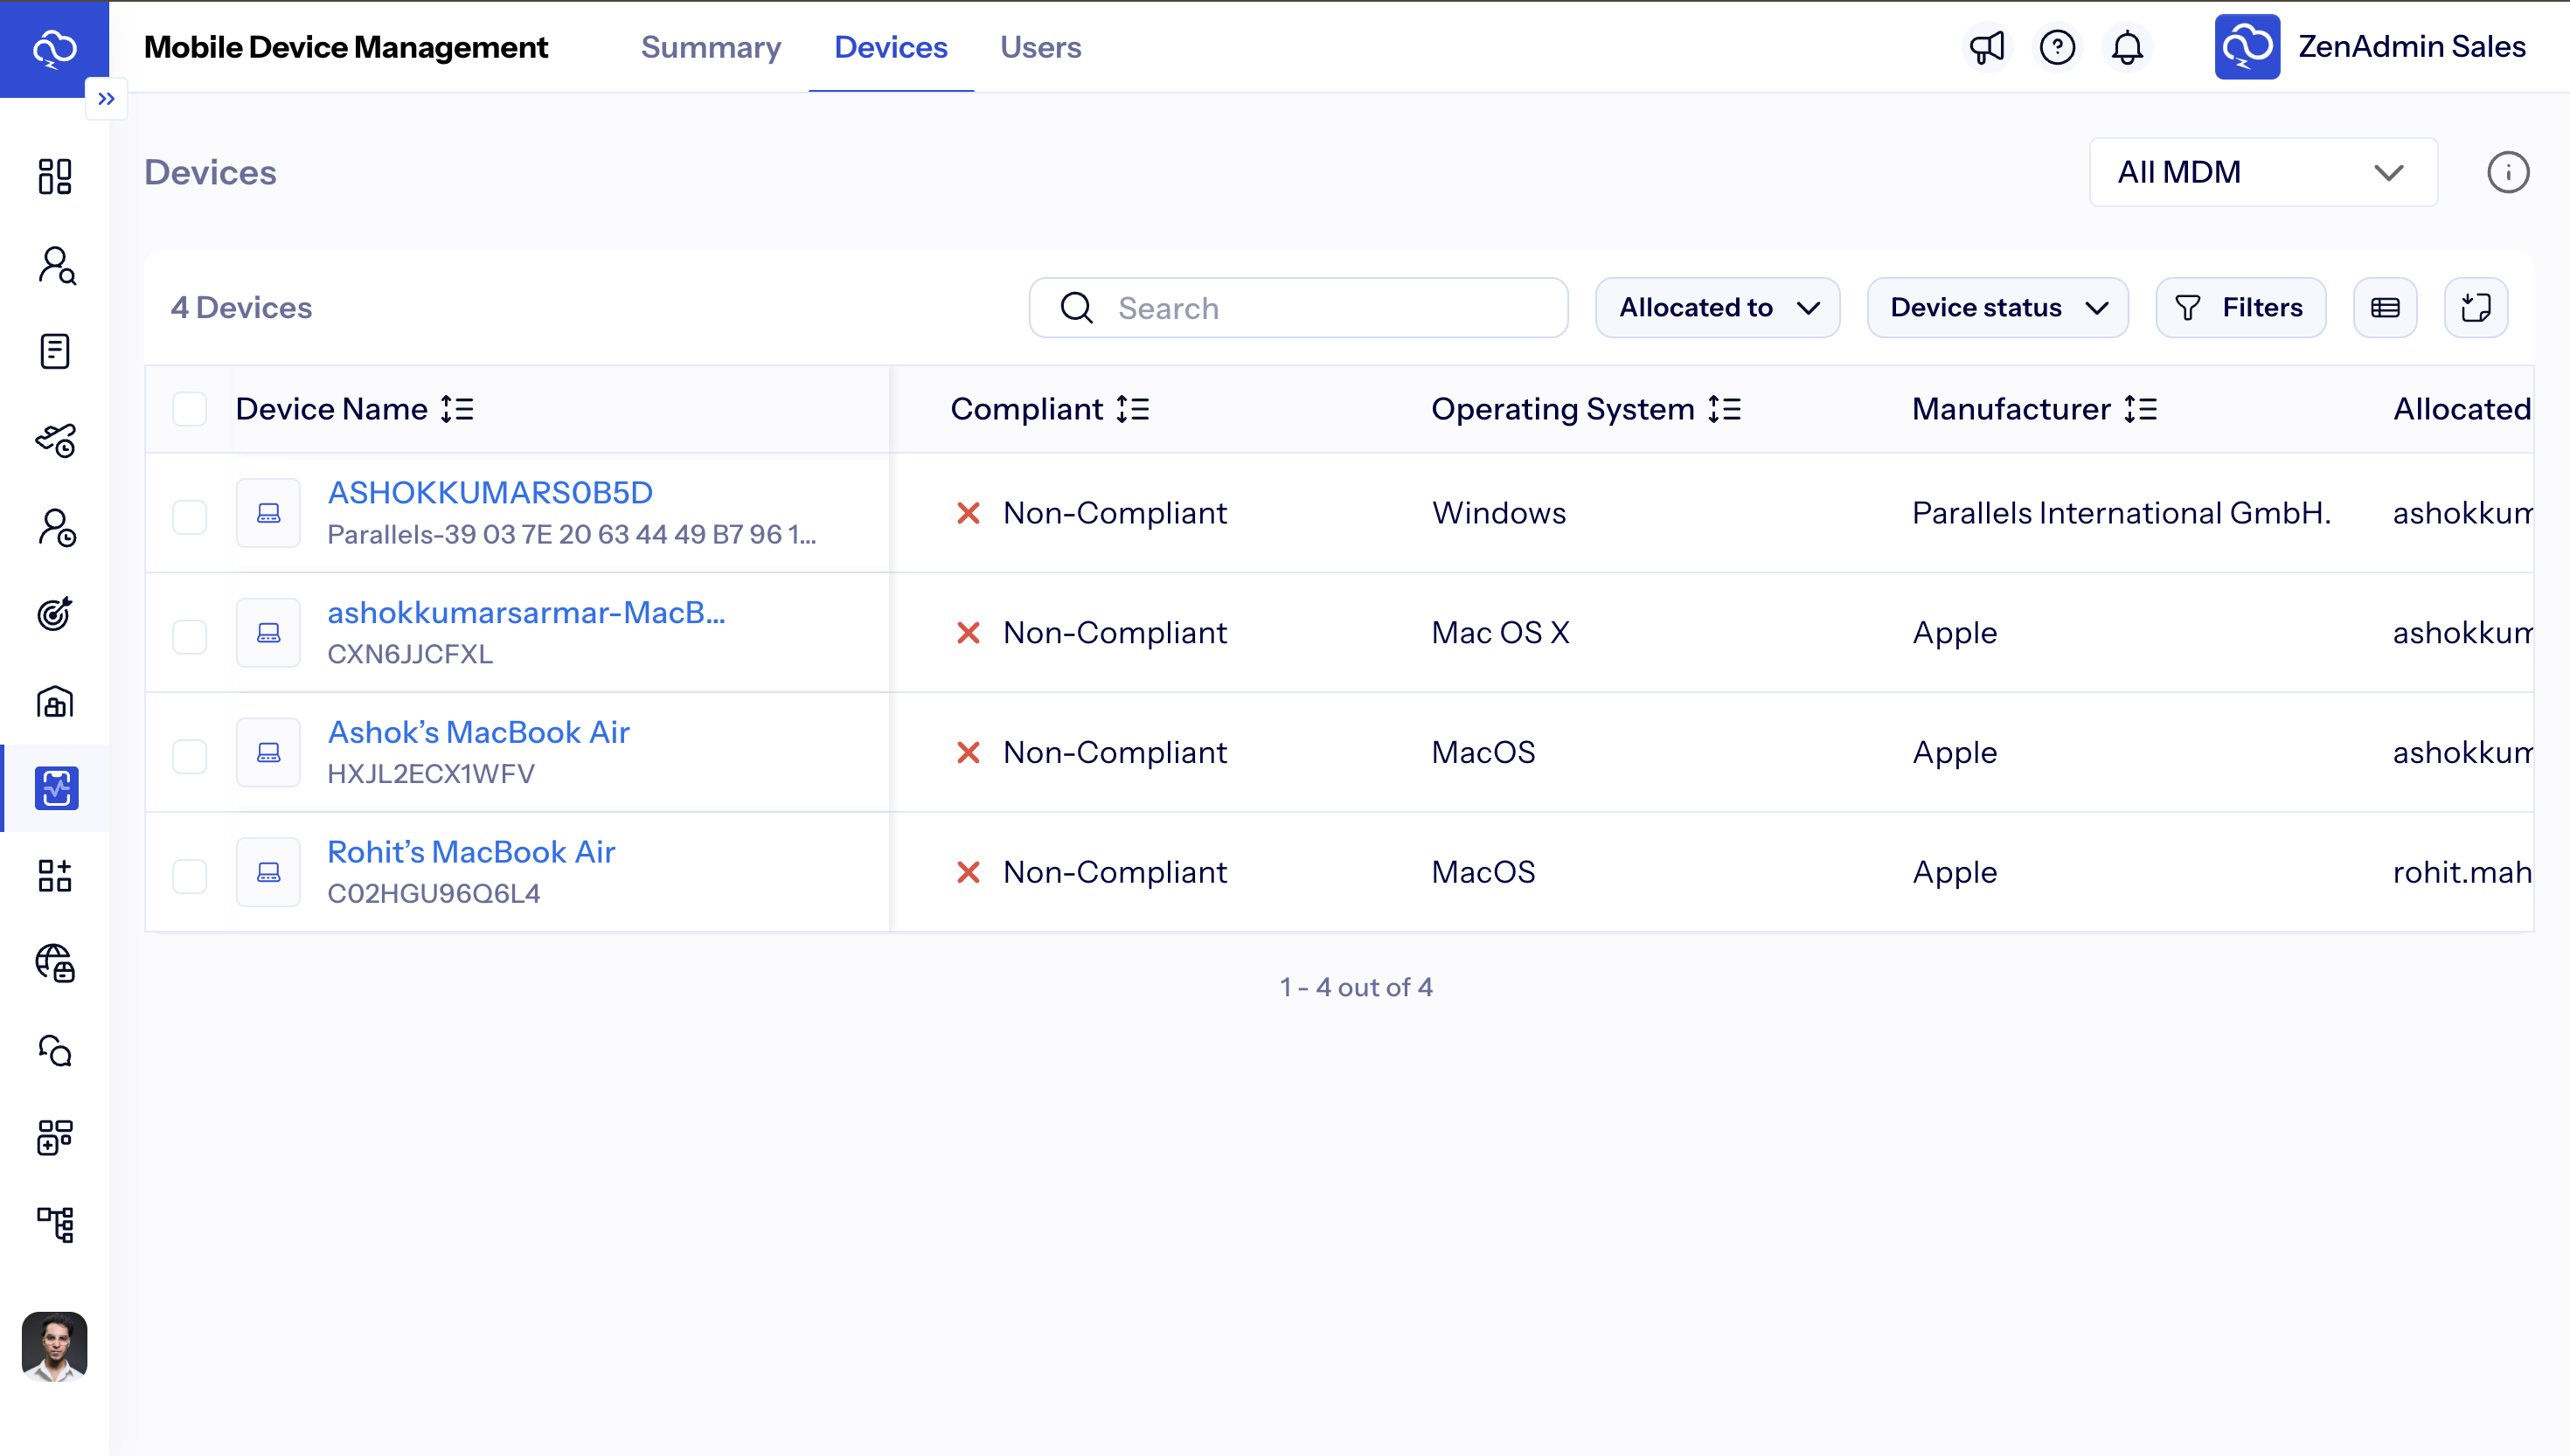
Task: Open the org hierarchy icon in sidebar
Action: [x=55, y=1224]
